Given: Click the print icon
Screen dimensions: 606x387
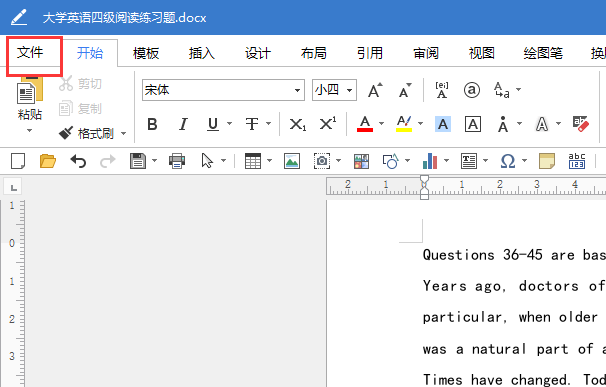Looking at the screenshot, I should pos(177,161).
